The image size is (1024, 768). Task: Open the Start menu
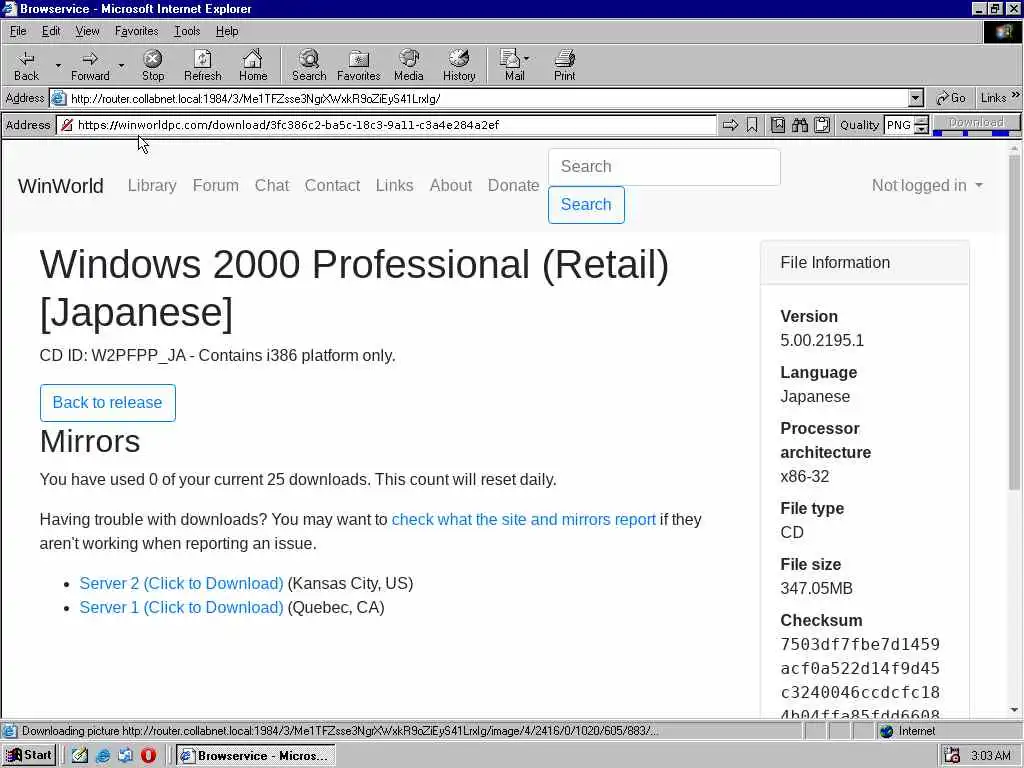tap(29, 756)
